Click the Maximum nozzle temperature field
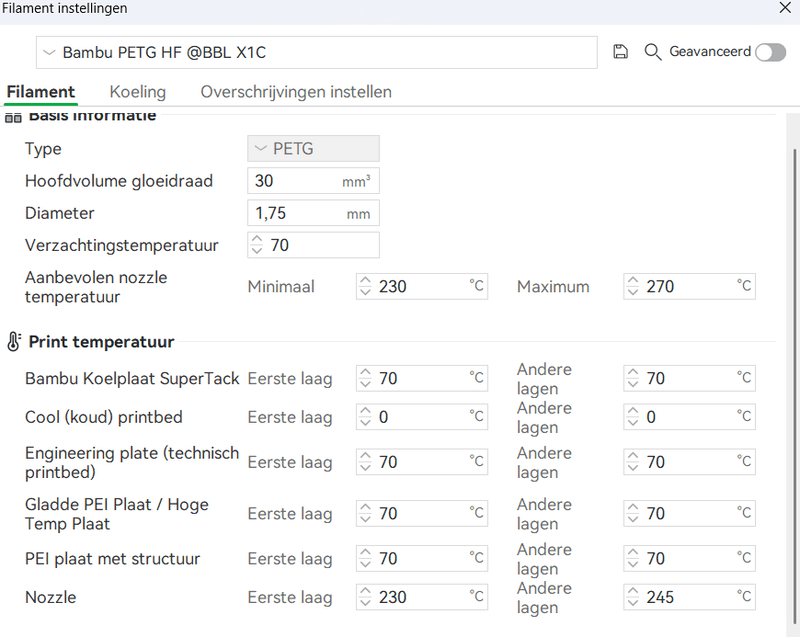Viewport: 800px width, 637px height. coord(688,287)
